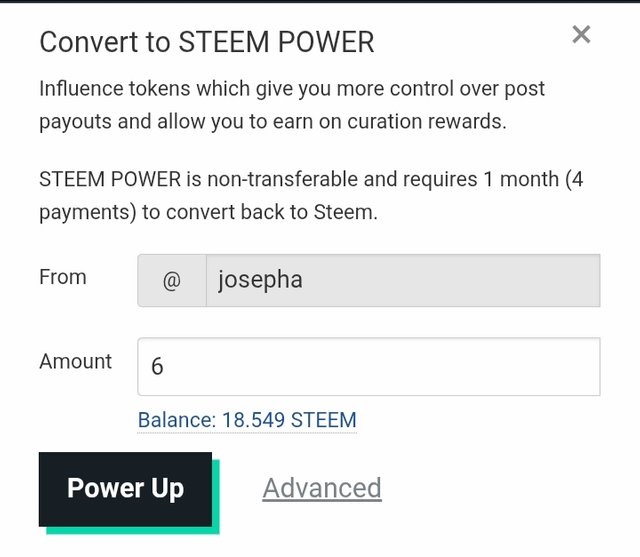Screen dimensions: 640x557
Task: Click the word STEEM in the balance link
Action: point(324,420)
